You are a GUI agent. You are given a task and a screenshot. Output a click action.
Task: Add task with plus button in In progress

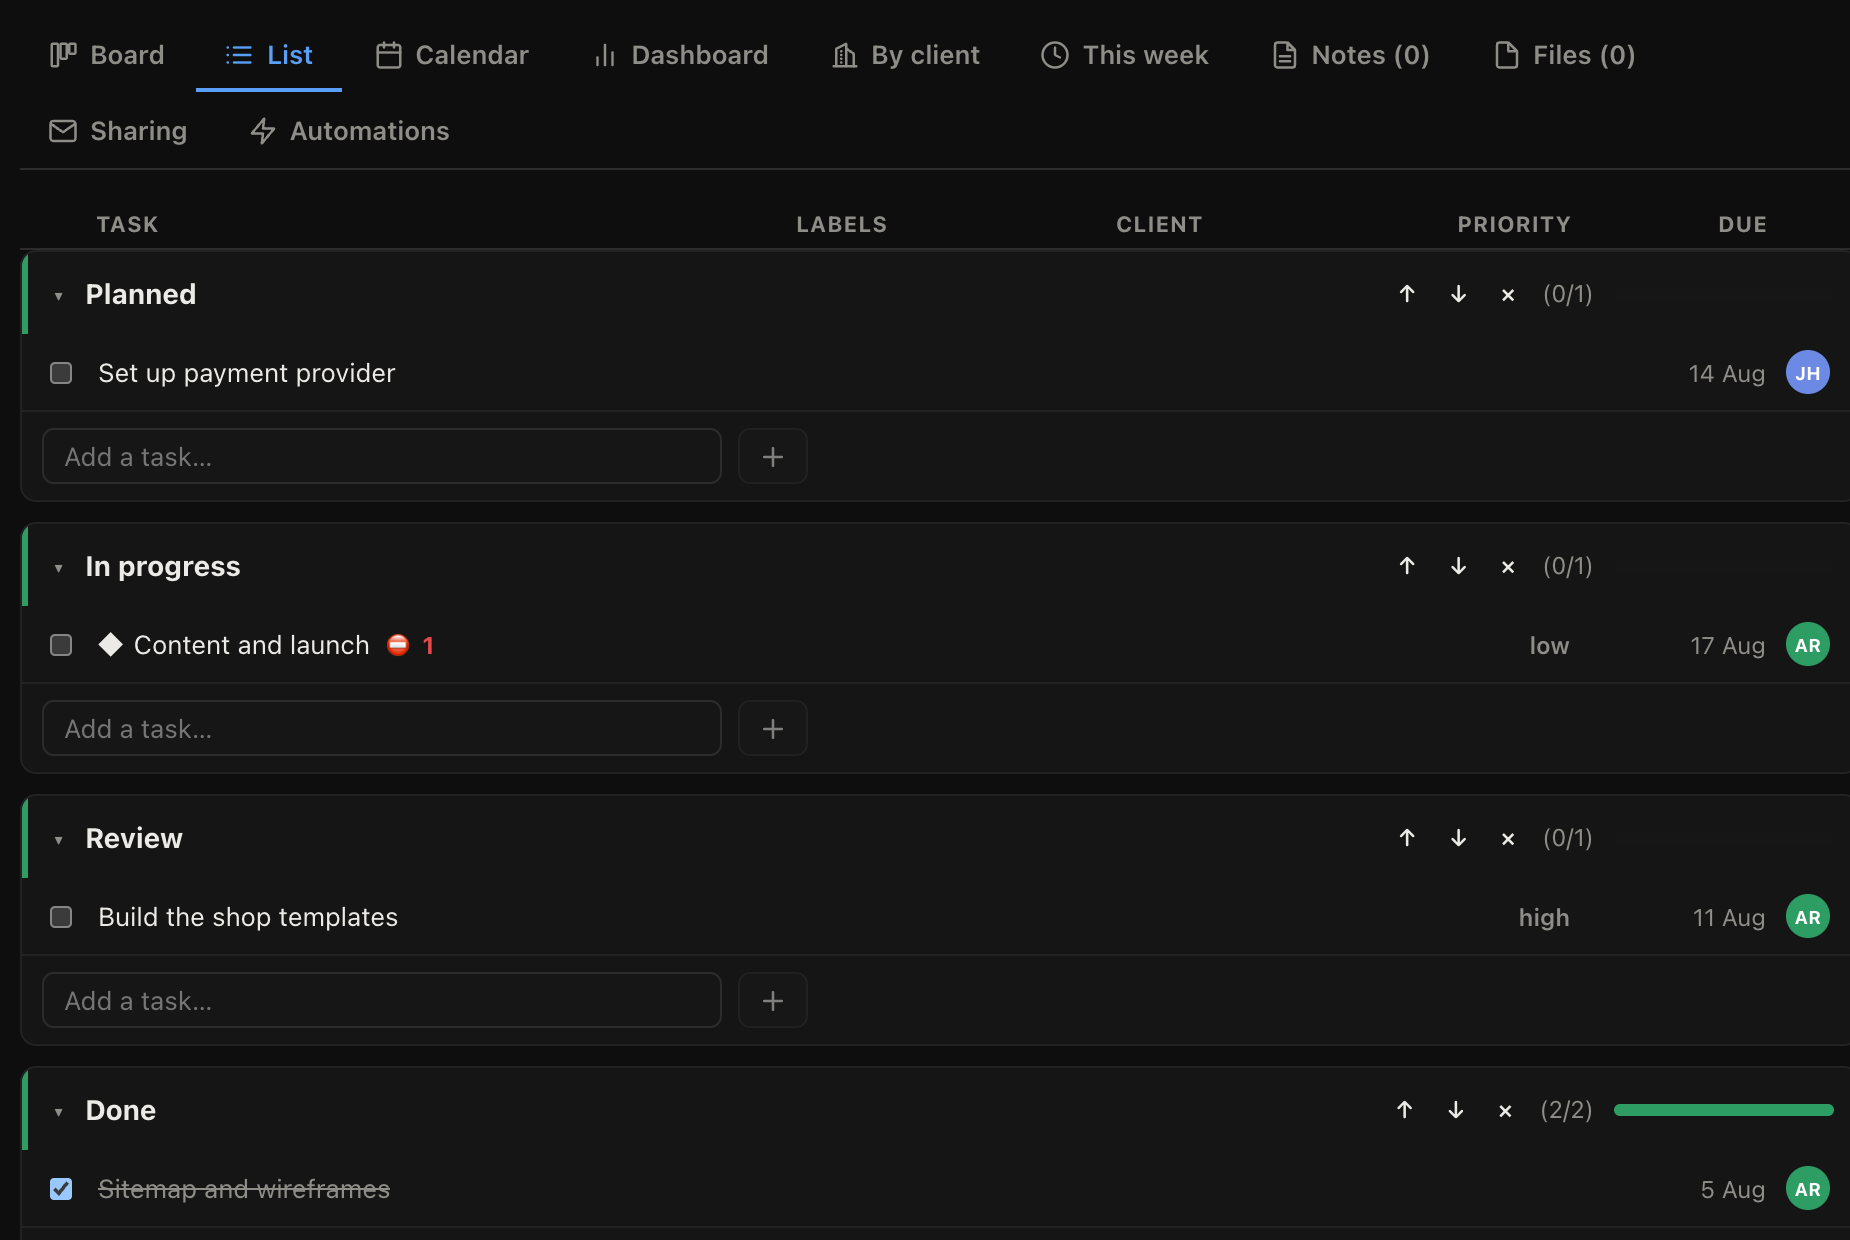coord(773,729)
